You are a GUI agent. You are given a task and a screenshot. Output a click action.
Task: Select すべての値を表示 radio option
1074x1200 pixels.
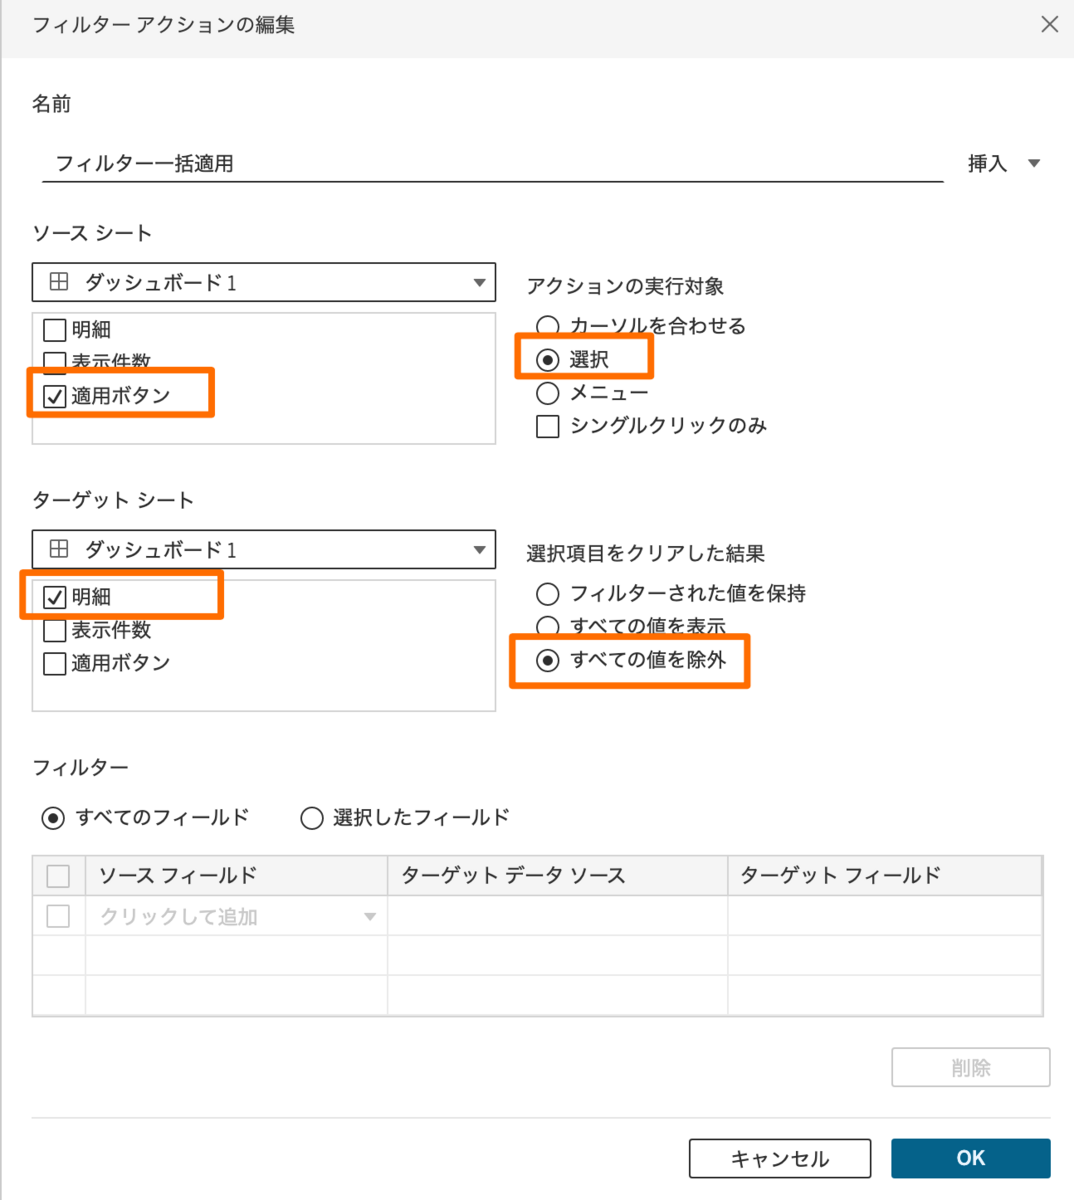point(548,627)
